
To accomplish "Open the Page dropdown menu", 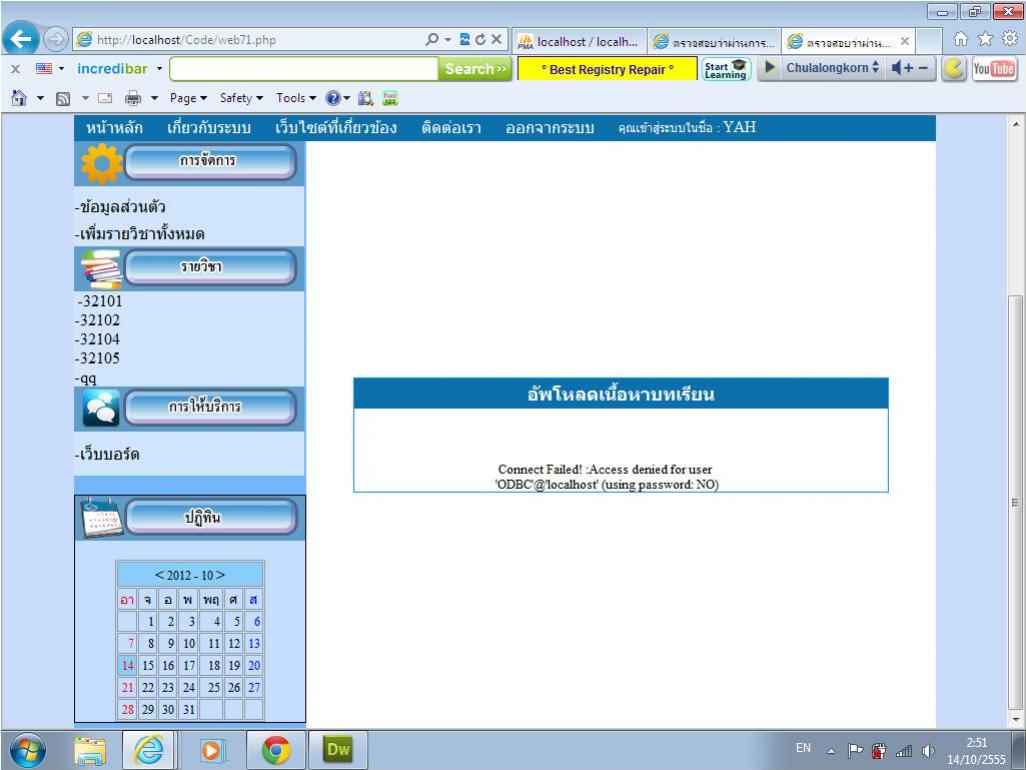I will click(x=188, y=98).
